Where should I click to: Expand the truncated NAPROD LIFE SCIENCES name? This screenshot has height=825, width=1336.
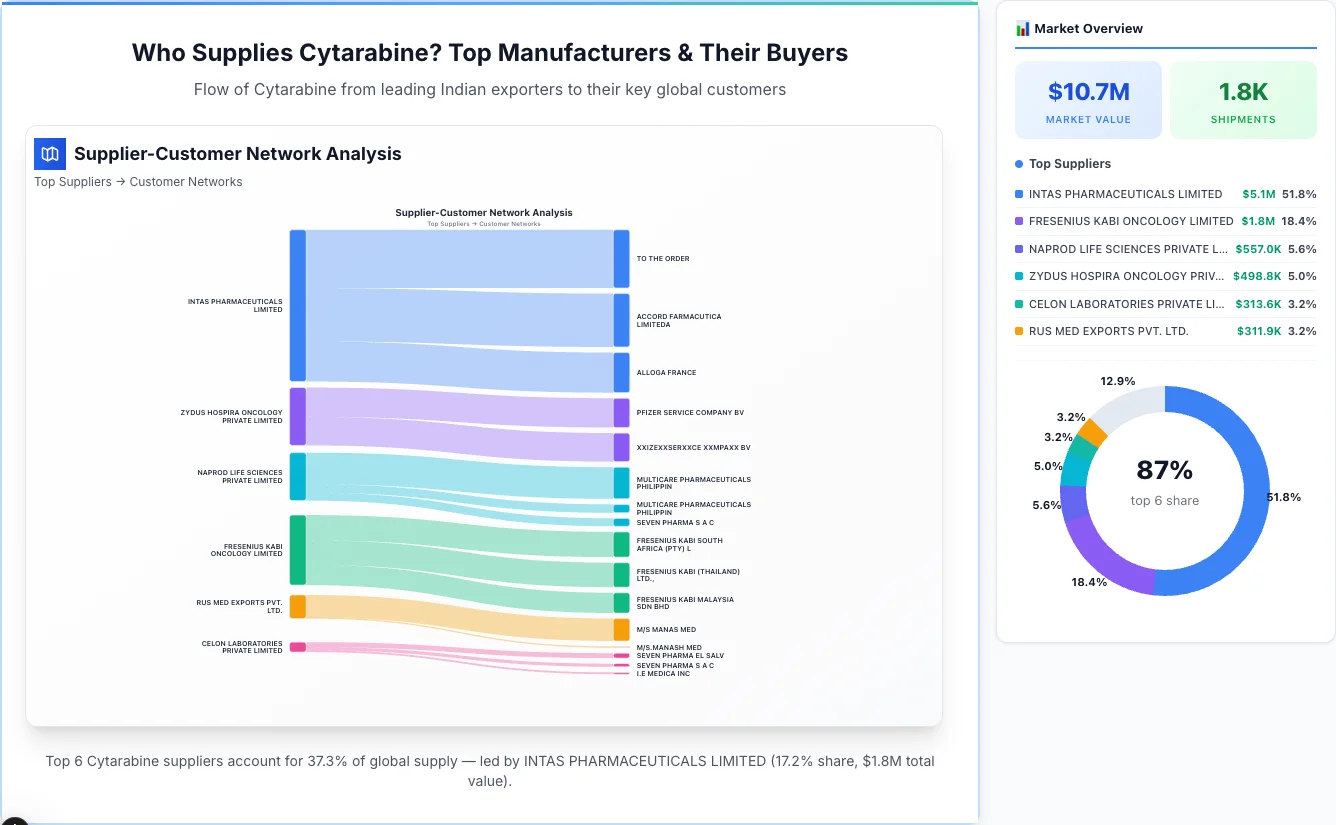pos(1121,249)
